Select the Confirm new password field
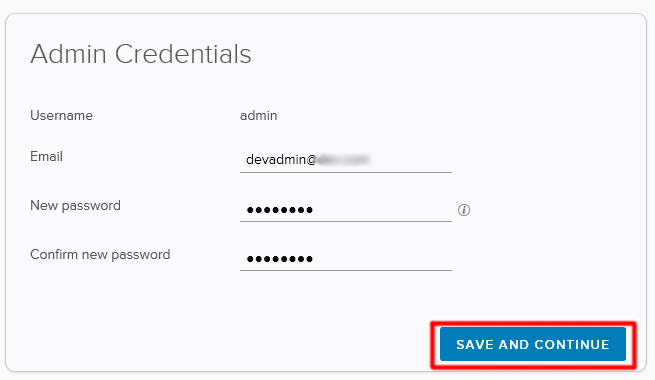The width and height of the screenshot is (655, 380). (346, 258)
